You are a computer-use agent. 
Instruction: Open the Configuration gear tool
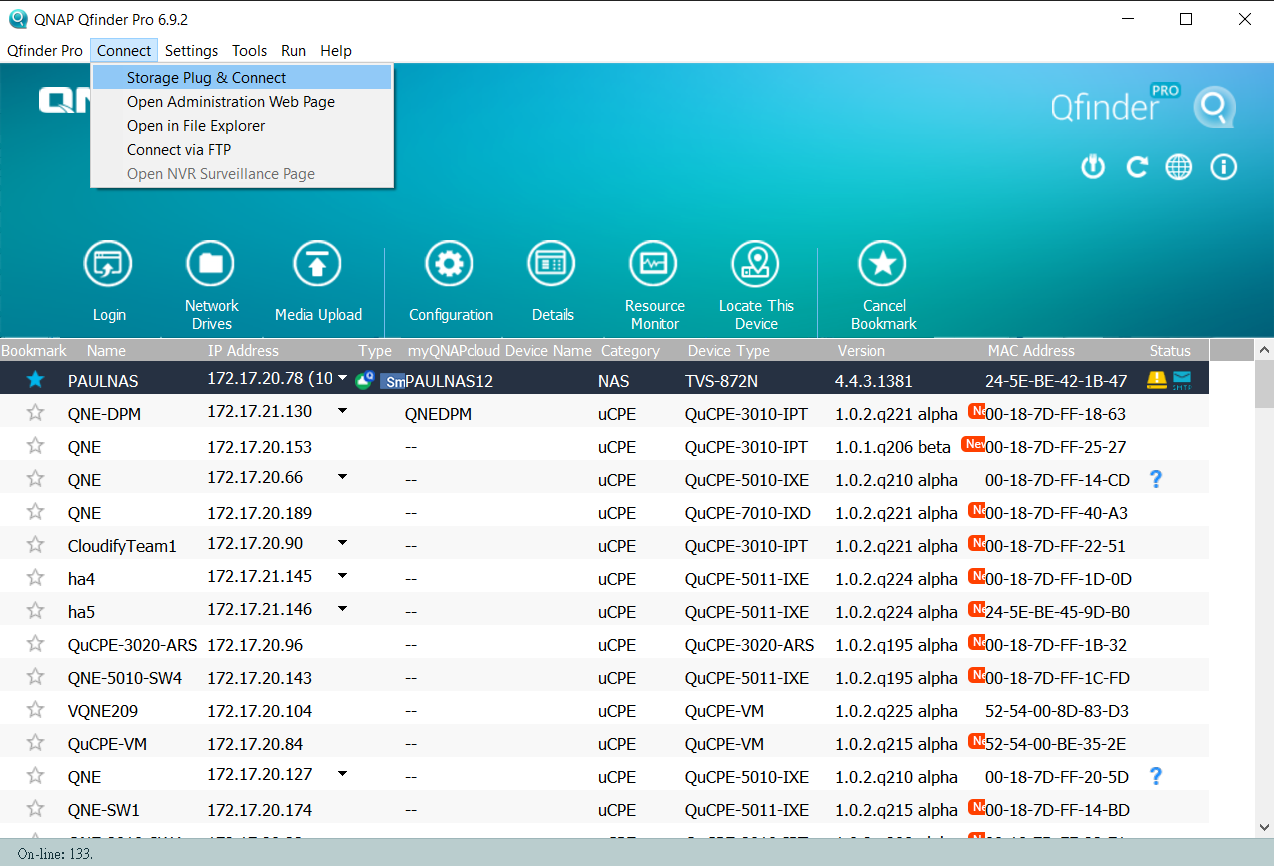(449, 264)
